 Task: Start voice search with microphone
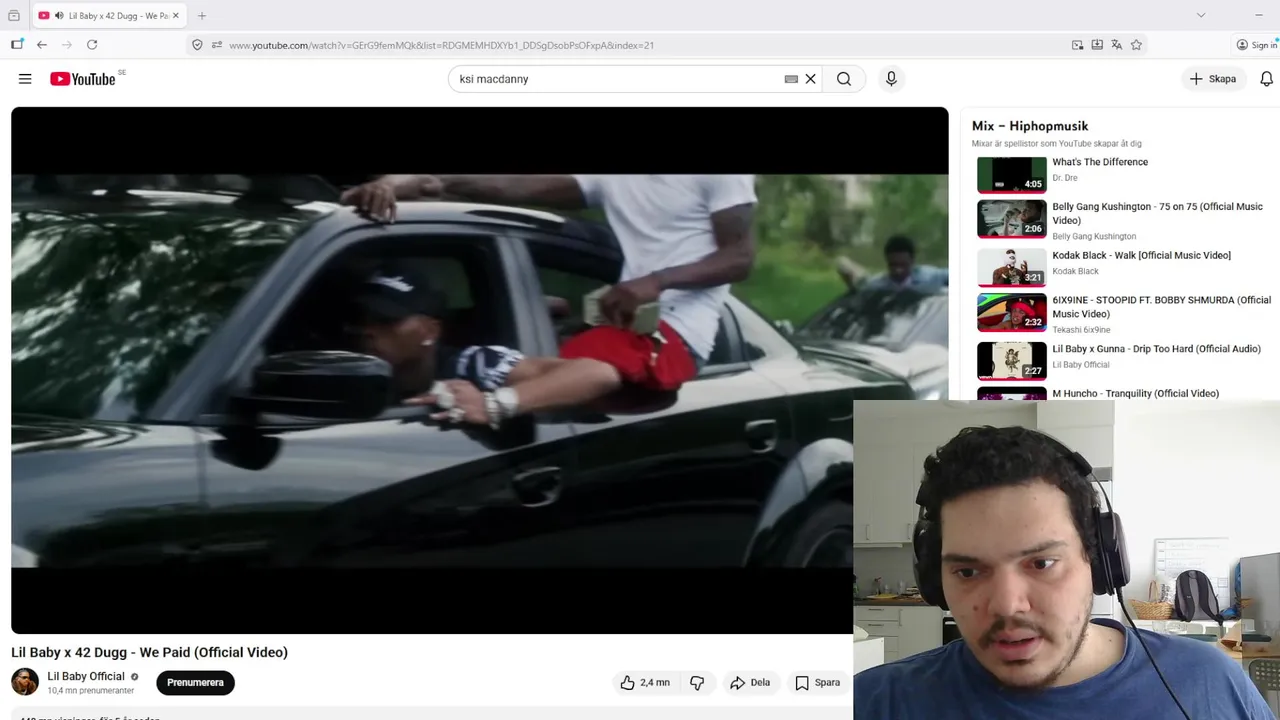click(x=891, y=79)
